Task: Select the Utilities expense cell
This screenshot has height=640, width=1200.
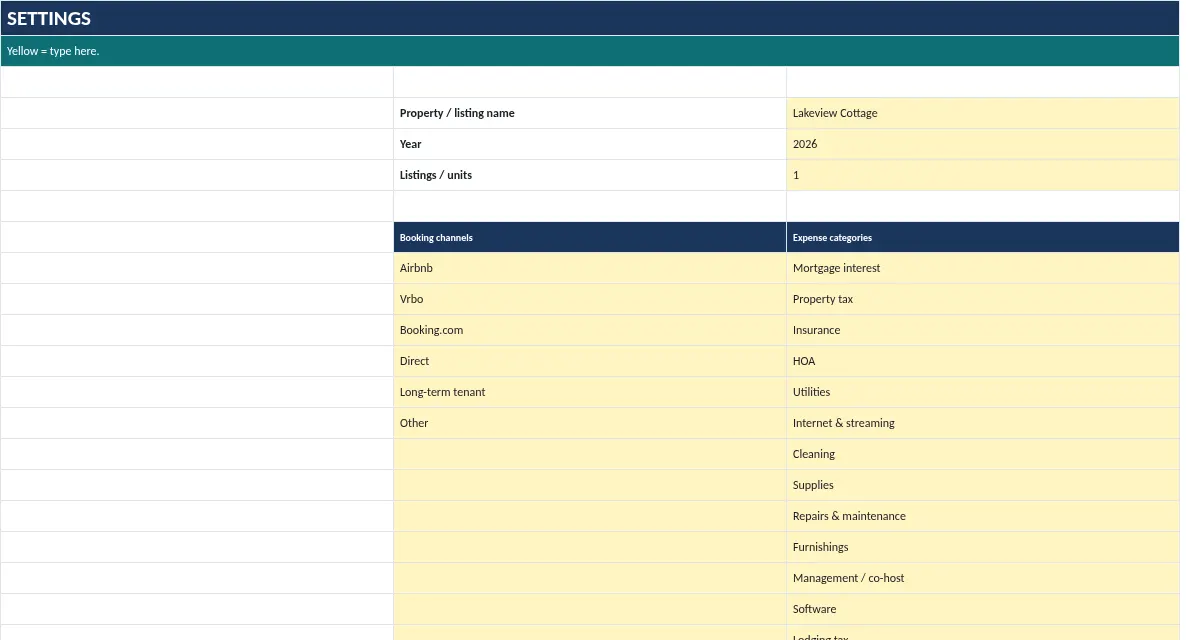Action: point(983,392)
